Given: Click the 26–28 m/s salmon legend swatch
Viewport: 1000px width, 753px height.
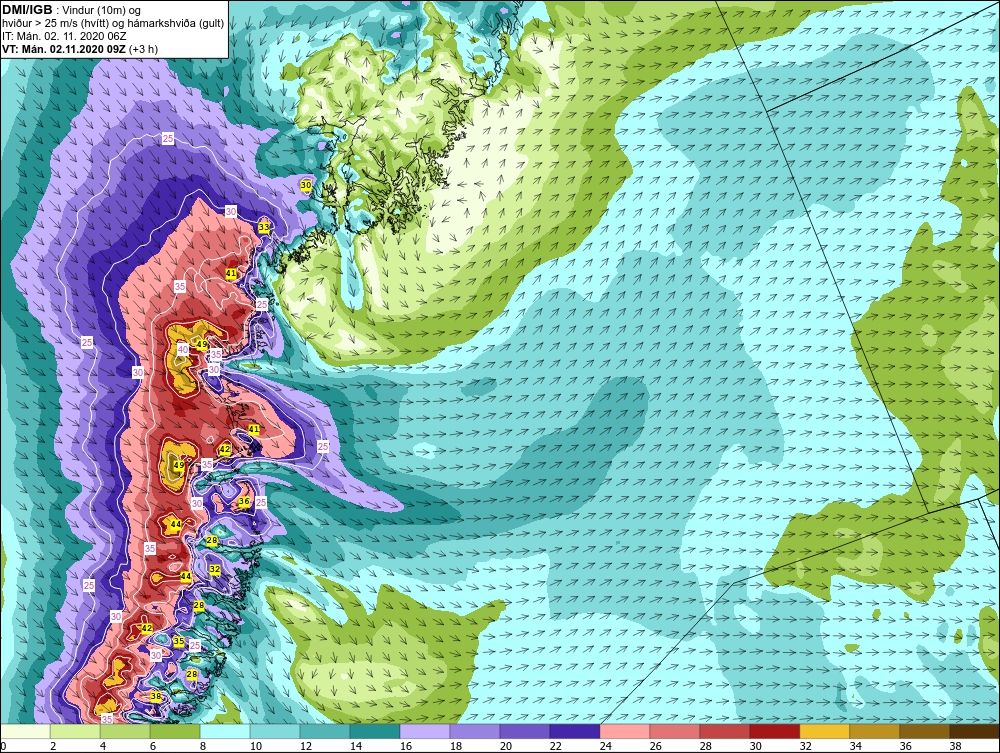Looking at the screenshot, I should tap(675, 731).
